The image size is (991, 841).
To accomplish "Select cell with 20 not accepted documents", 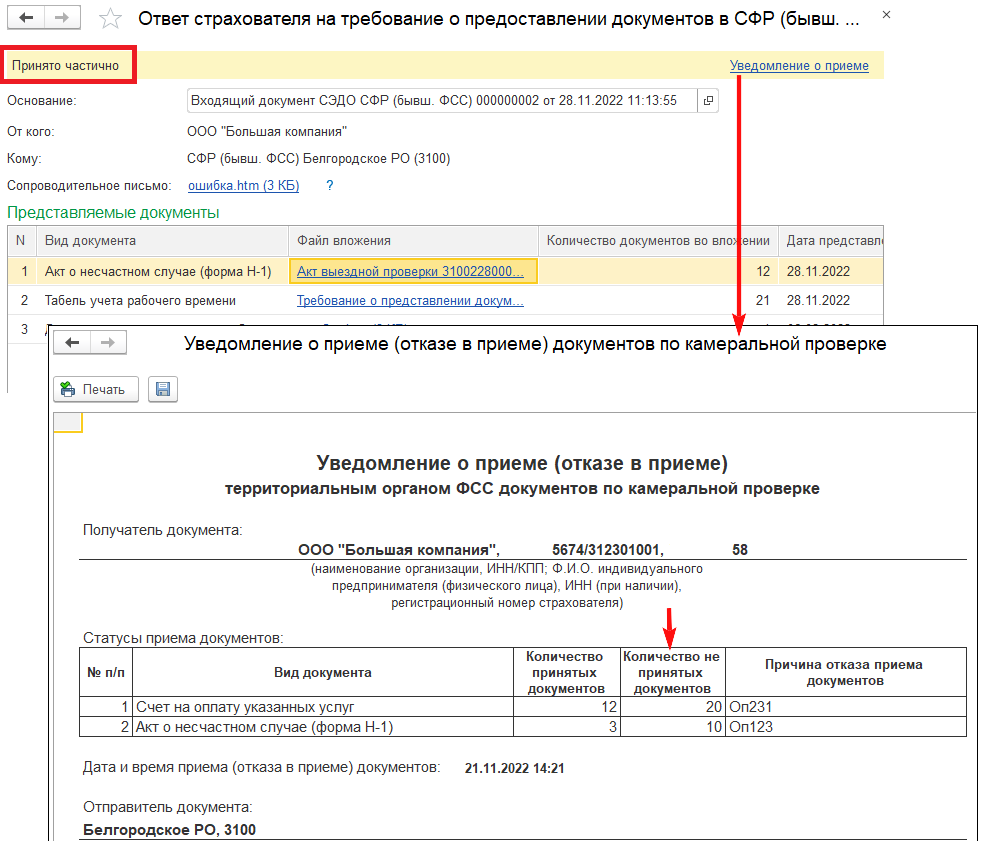I will [673, 707].
